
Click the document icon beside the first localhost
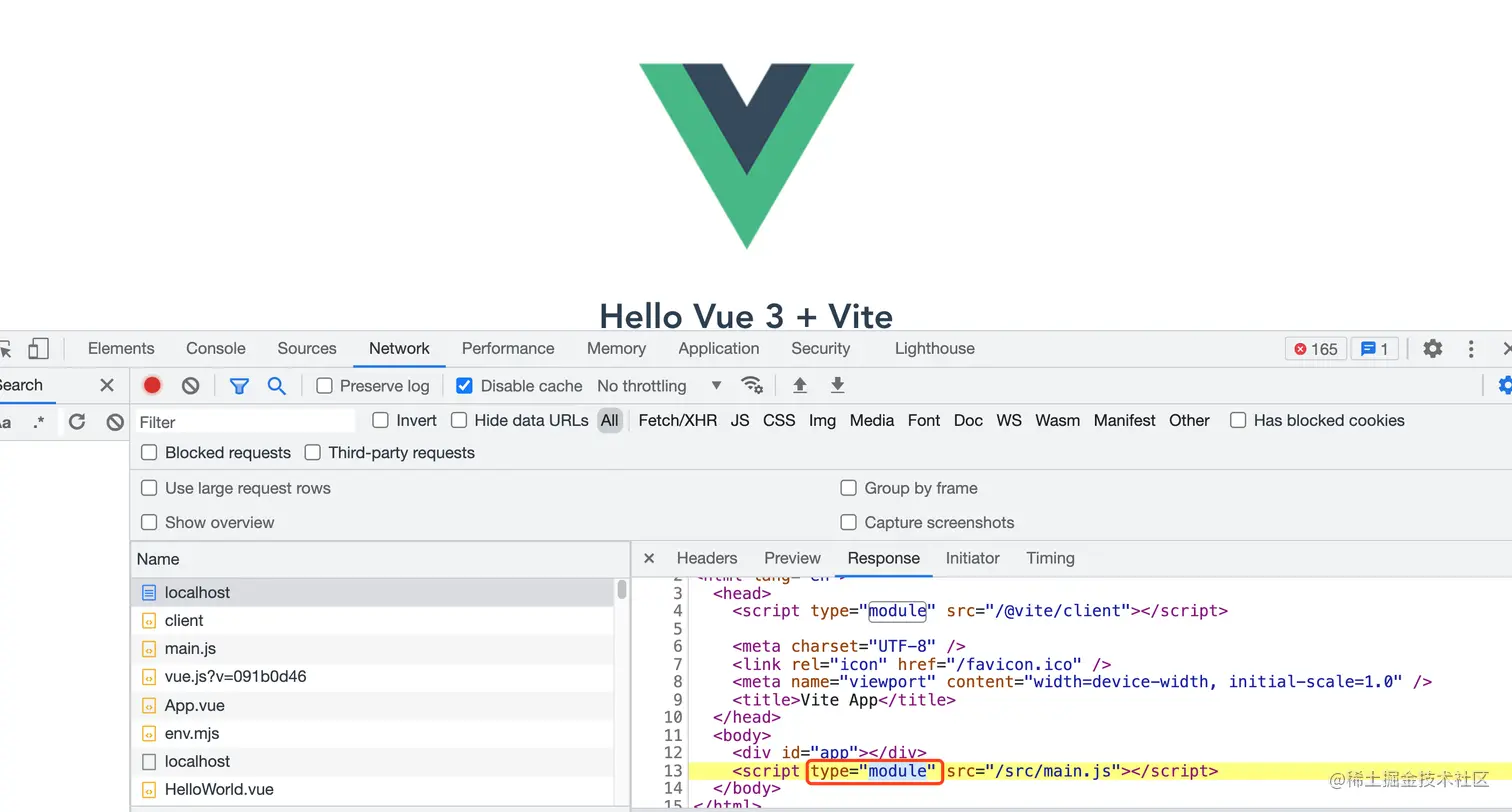coord(149,592)
